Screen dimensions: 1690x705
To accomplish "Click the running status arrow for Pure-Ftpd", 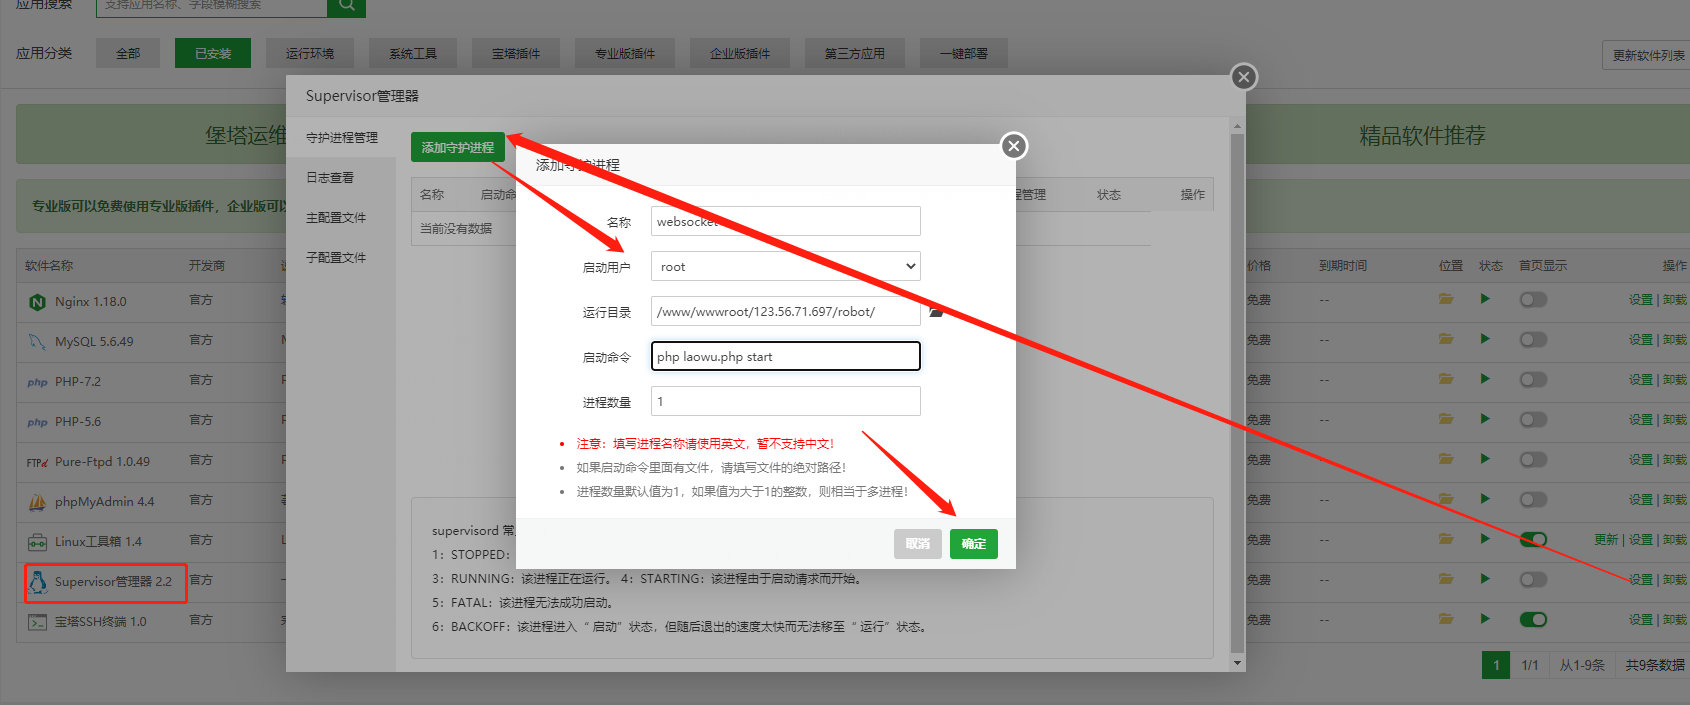I will 1485,459.
